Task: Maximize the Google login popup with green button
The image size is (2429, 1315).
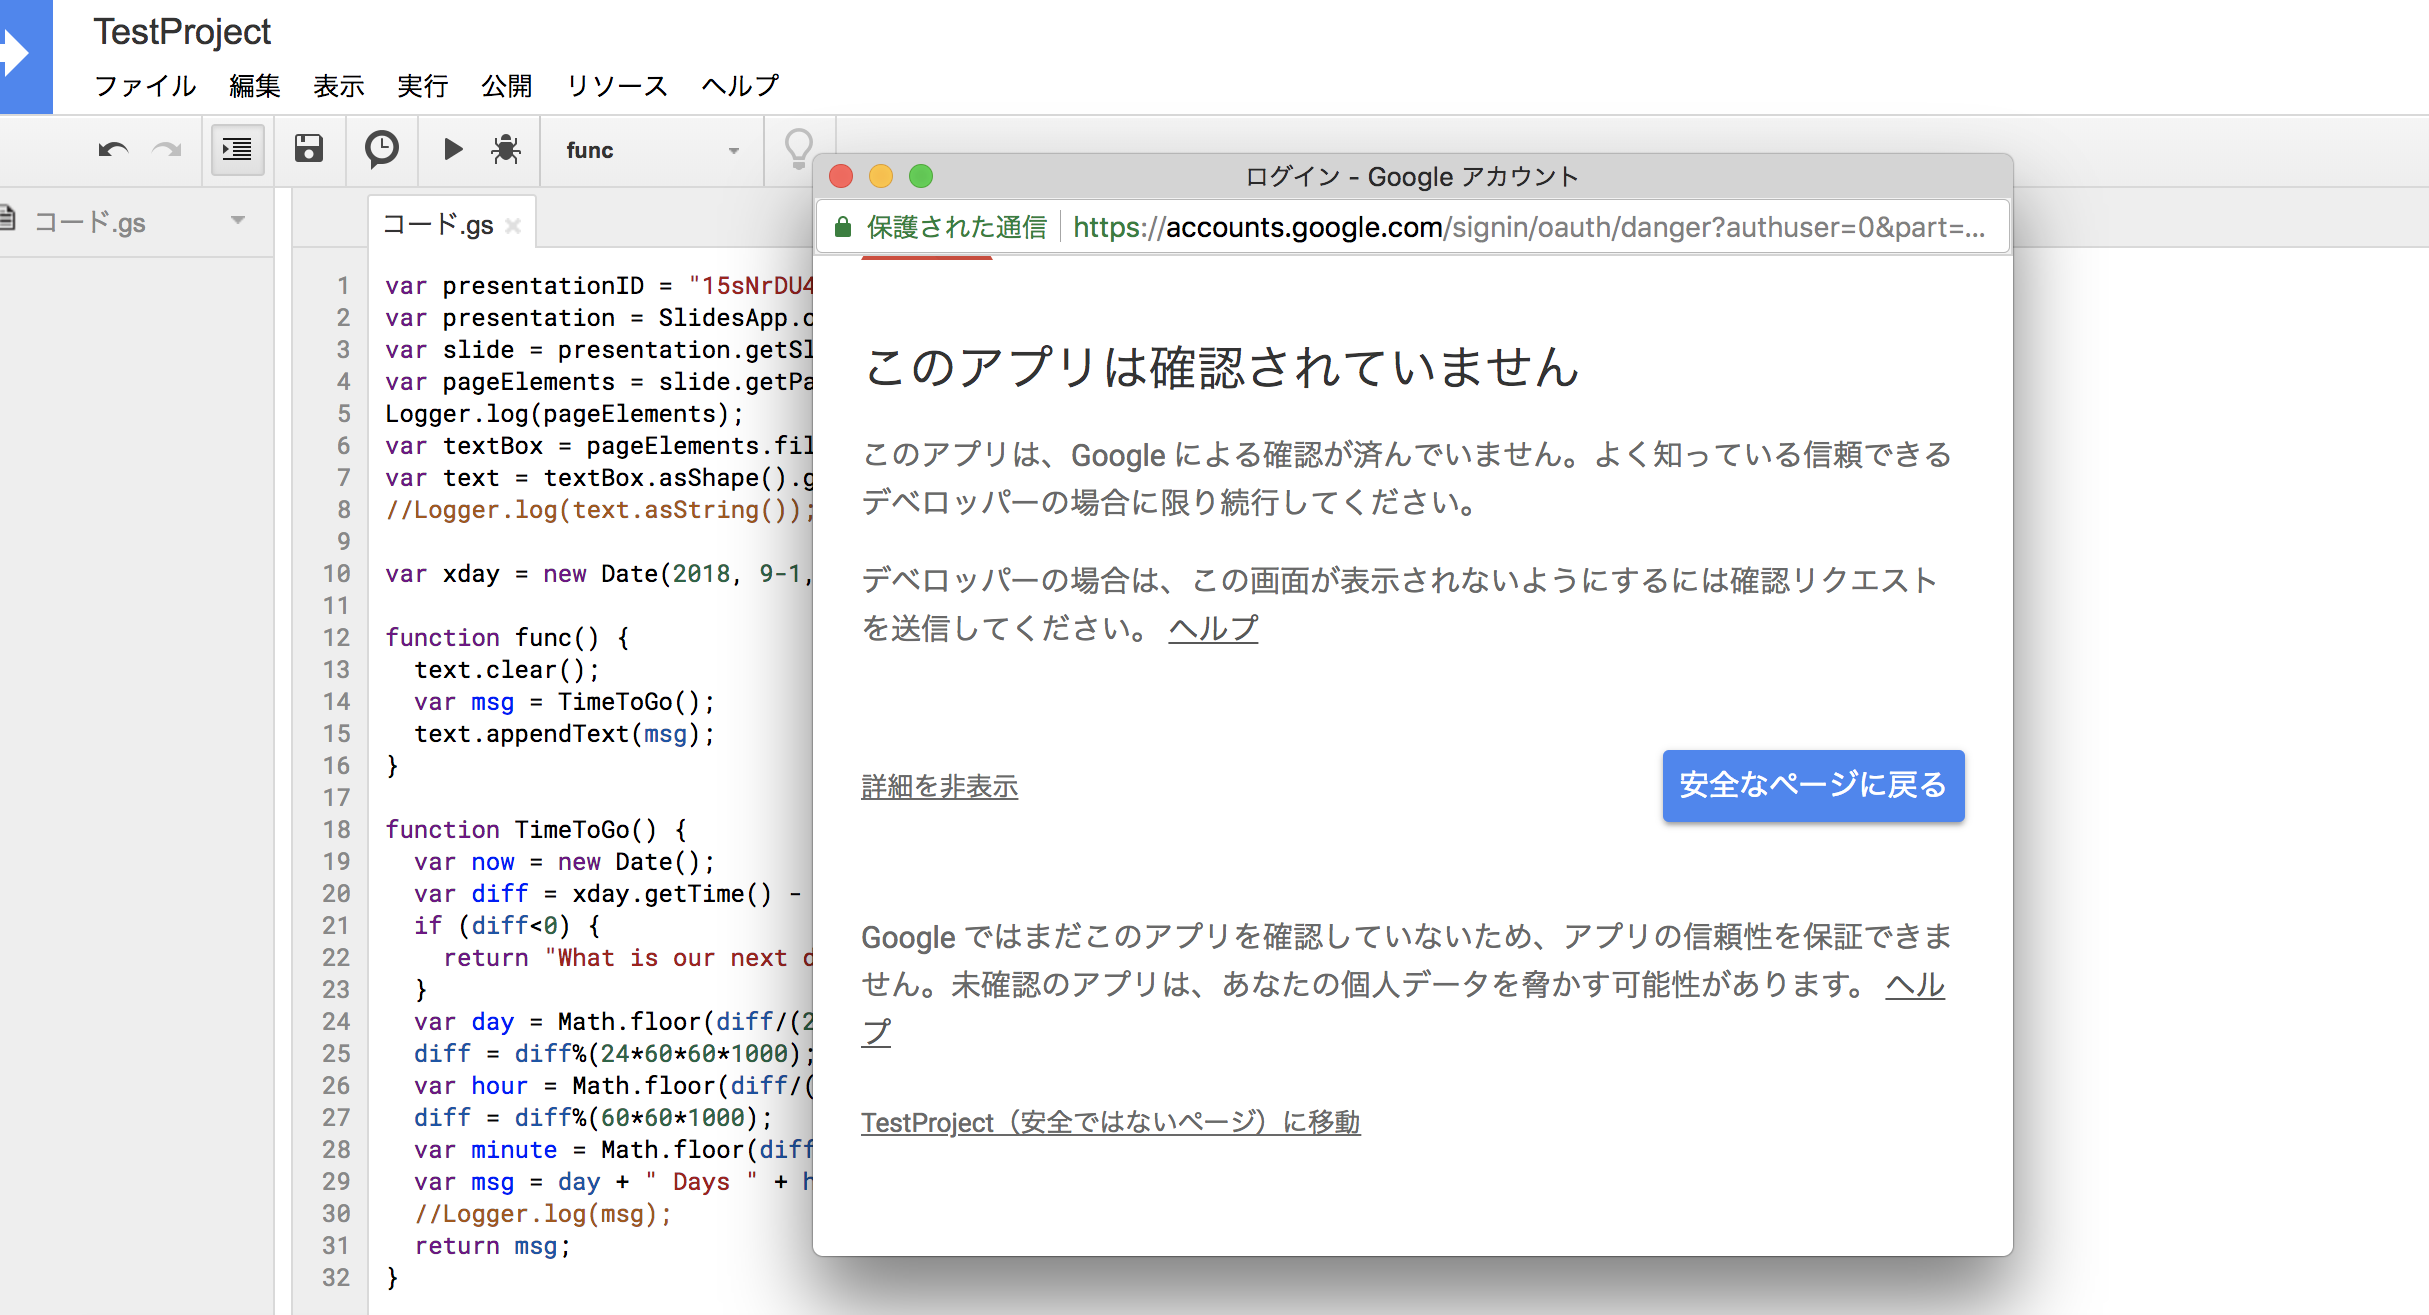Action: 921,177
